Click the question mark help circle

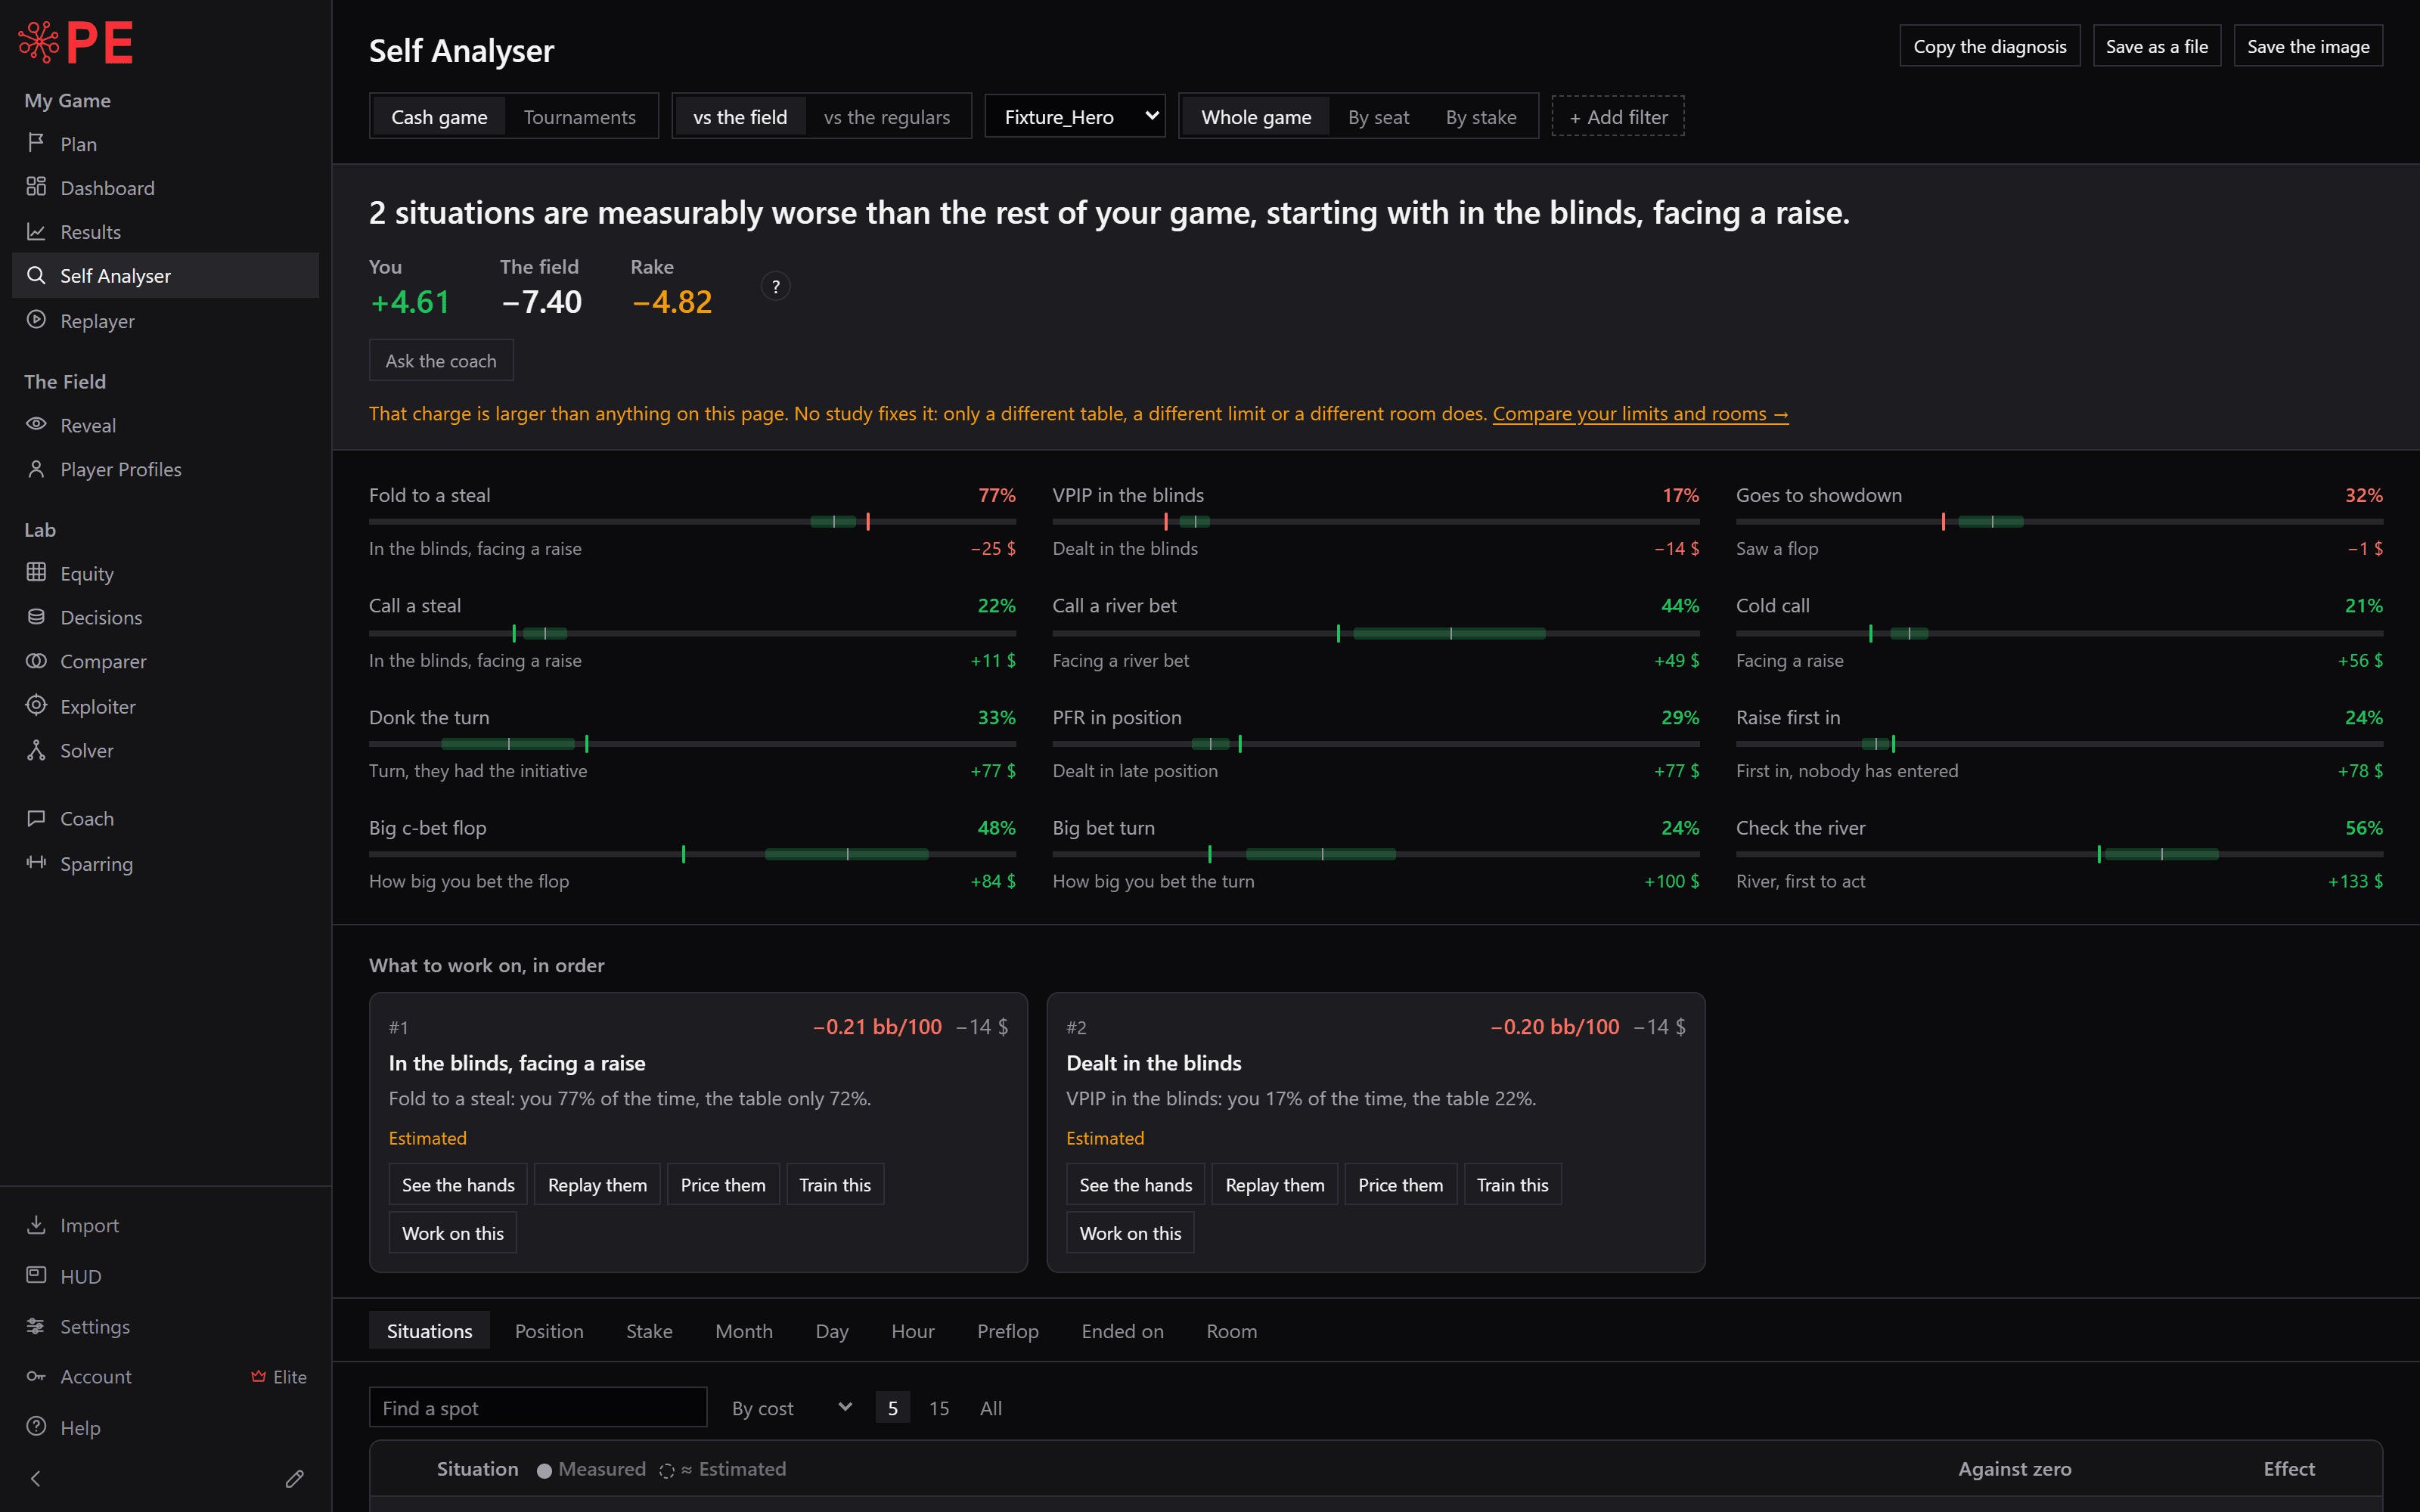click(x=775, y=287)
